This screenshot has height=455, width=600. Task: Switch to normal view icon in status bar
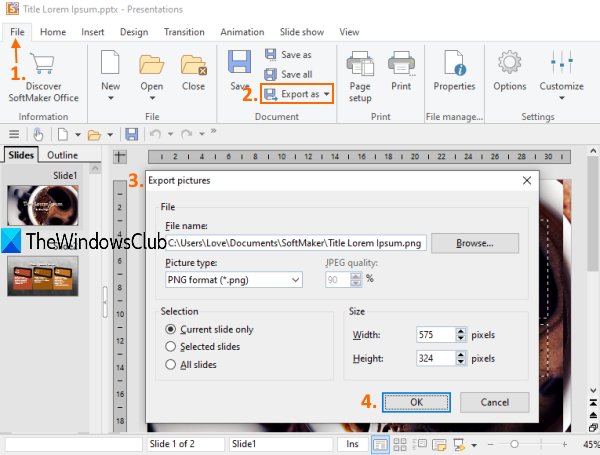pos(380,445)
